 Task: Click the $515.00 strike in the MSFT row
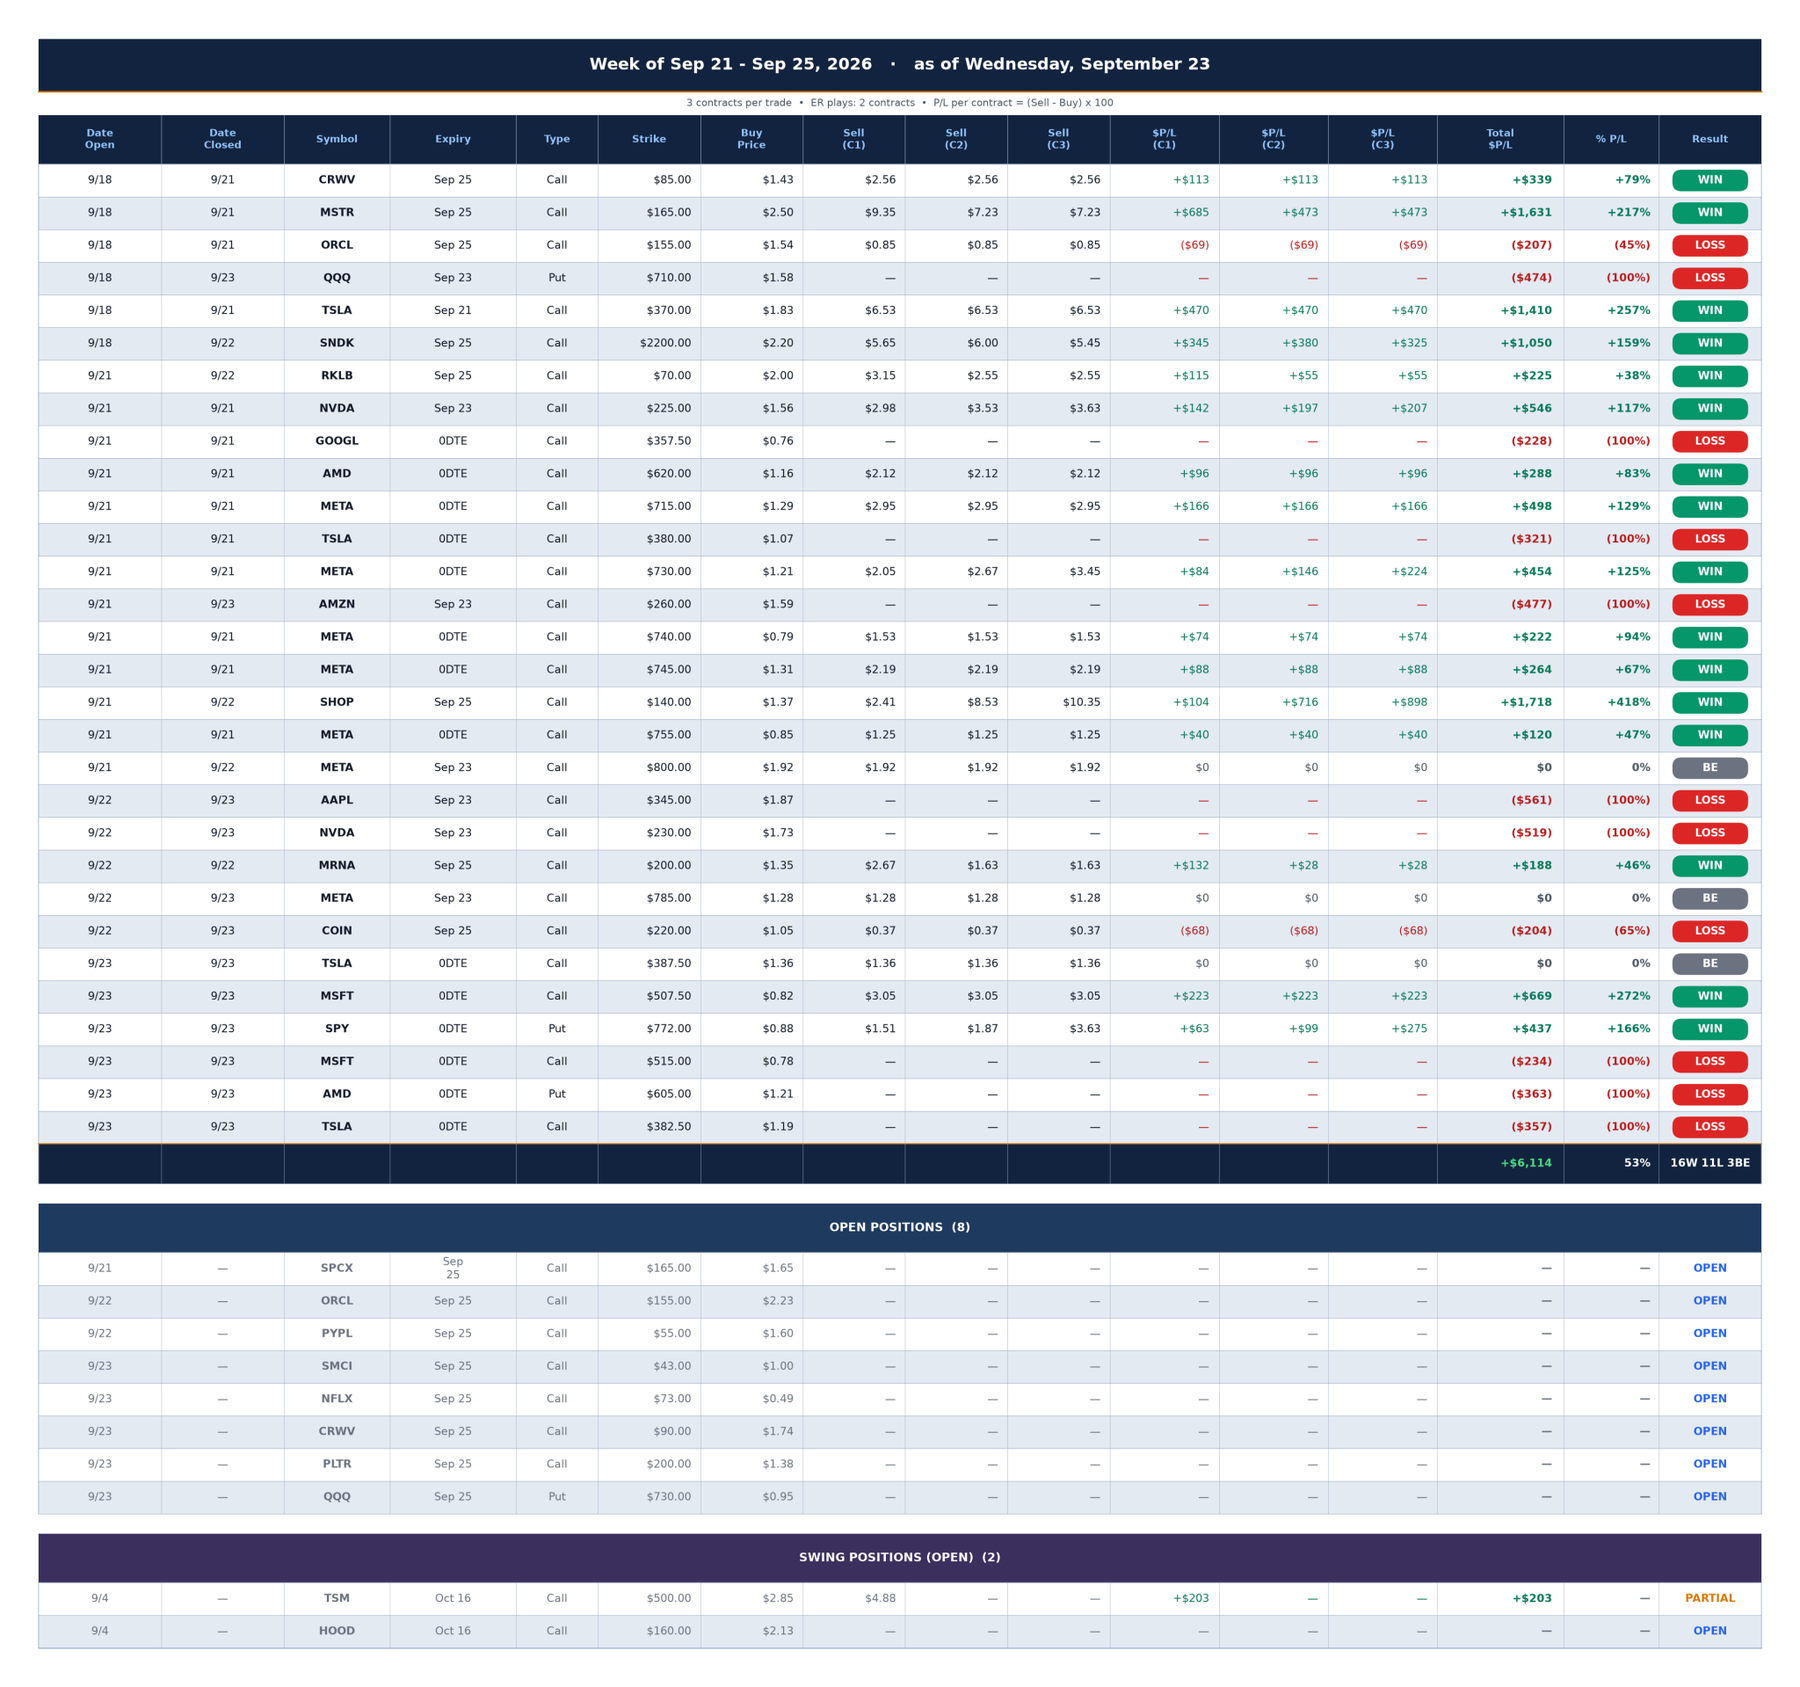click(x=670, y=1062)
